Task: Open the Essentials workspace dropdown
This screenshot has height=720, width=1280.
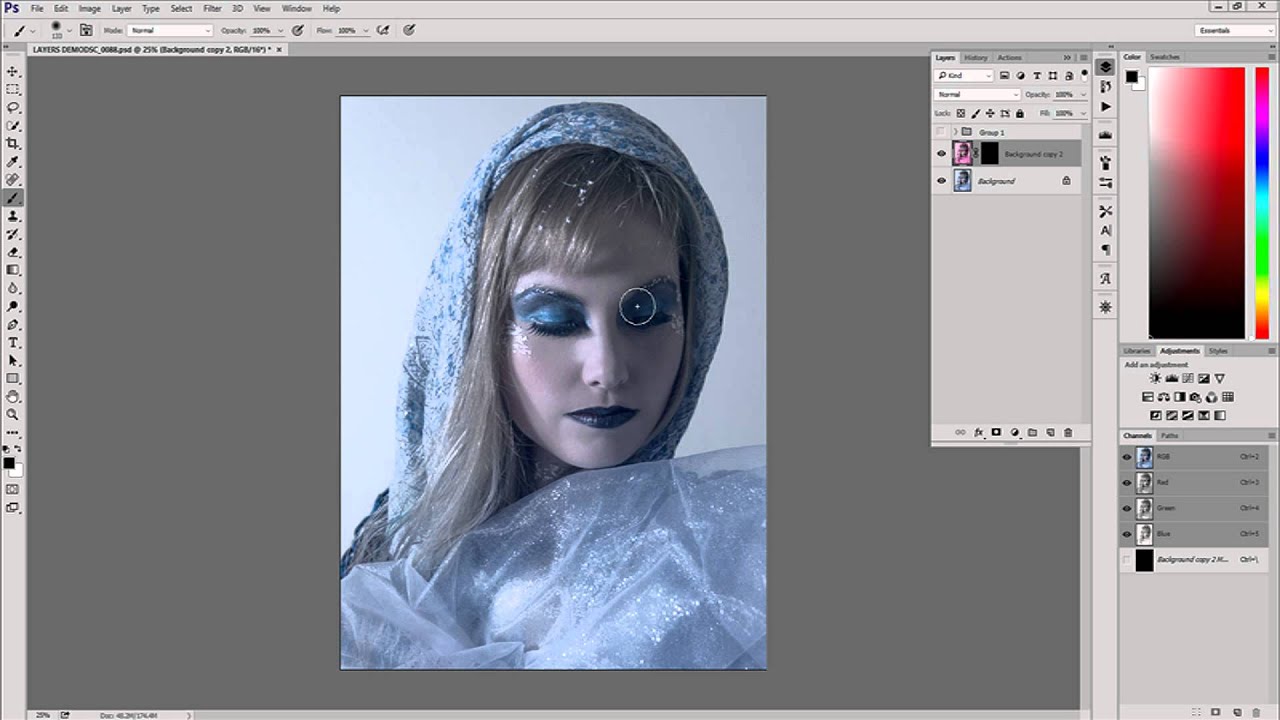Action: [x=1234, y=30]
